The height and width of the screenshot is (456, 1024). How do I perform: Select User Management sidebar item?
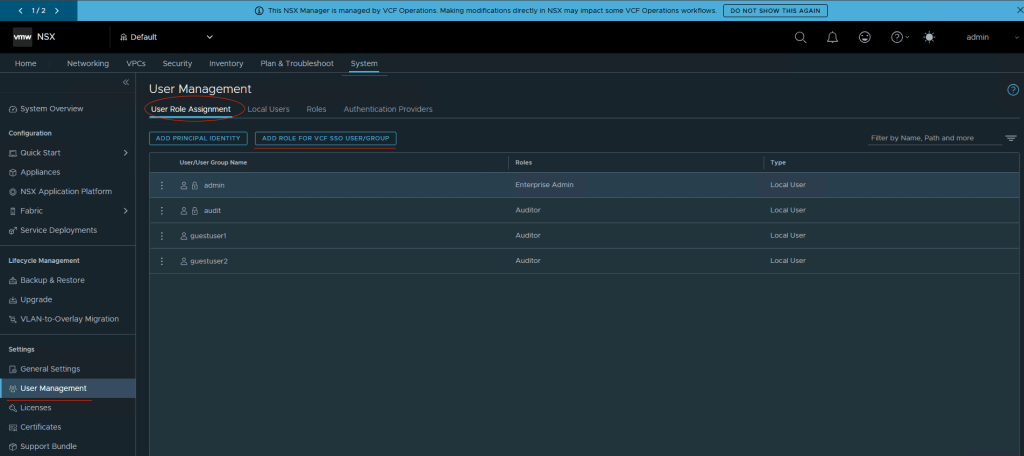pos(68,388)
